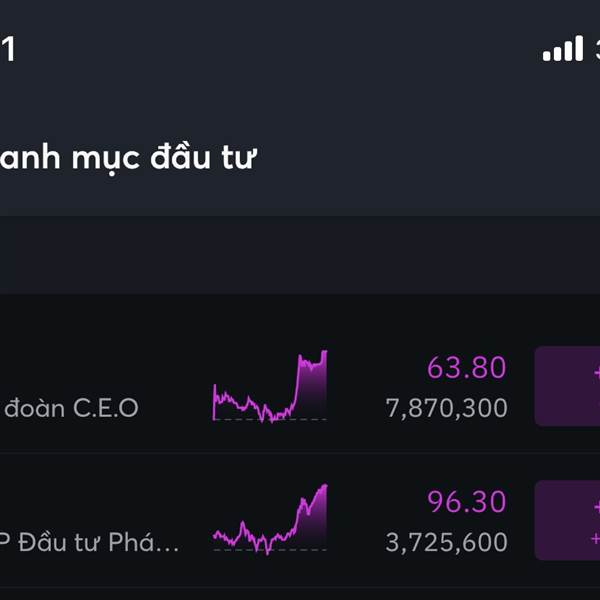This screenshot has height=600, width=600.
Task: Toggle the purple change box beside 96.30
Action: (x=567, y=520)
